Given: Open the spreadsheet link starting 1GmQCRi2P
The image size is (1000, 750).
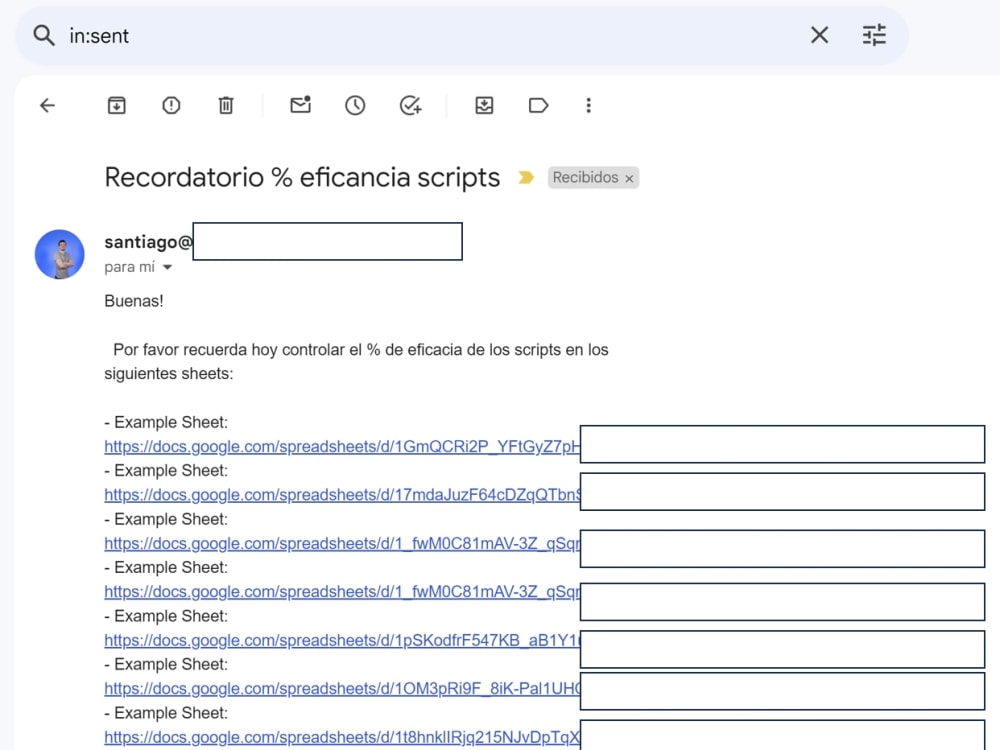Looking at the screenshot, I should (x=342, y=446).
